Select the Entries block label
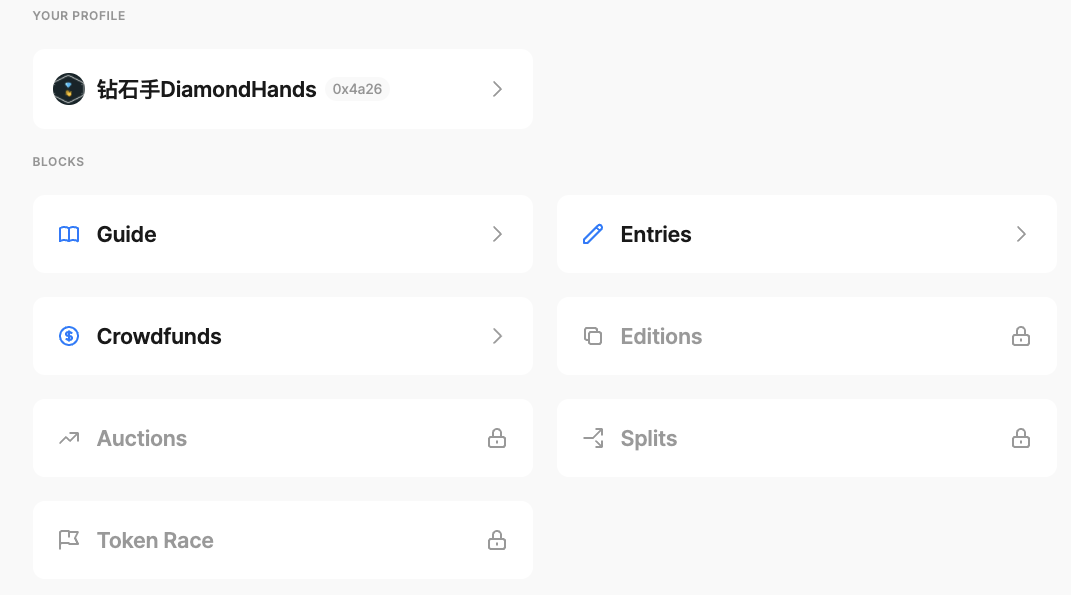This screenshot has width=1071, height=595. [x=656, y=234]
